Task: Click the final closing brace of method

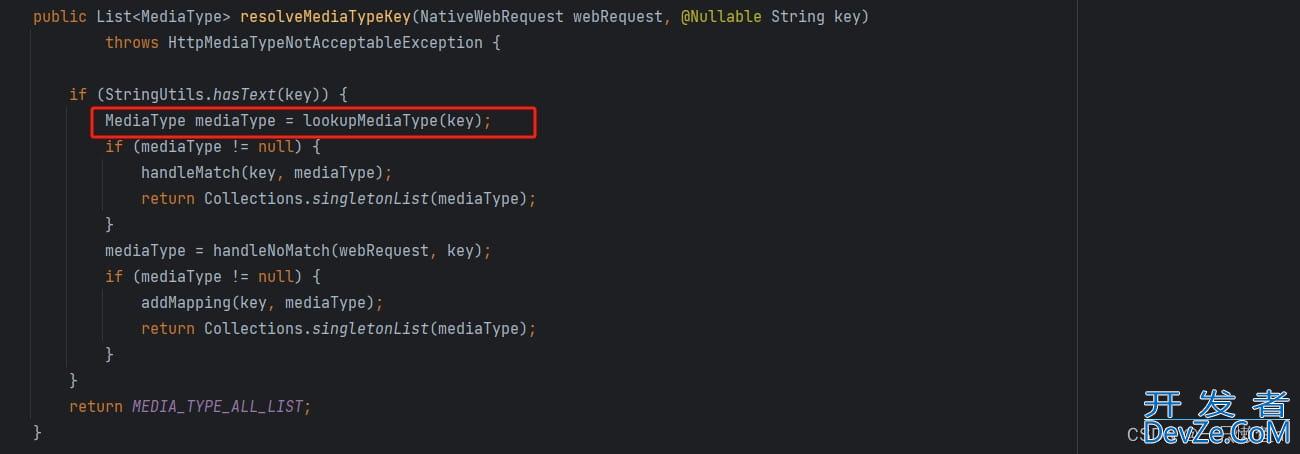Action: (37, 433)
